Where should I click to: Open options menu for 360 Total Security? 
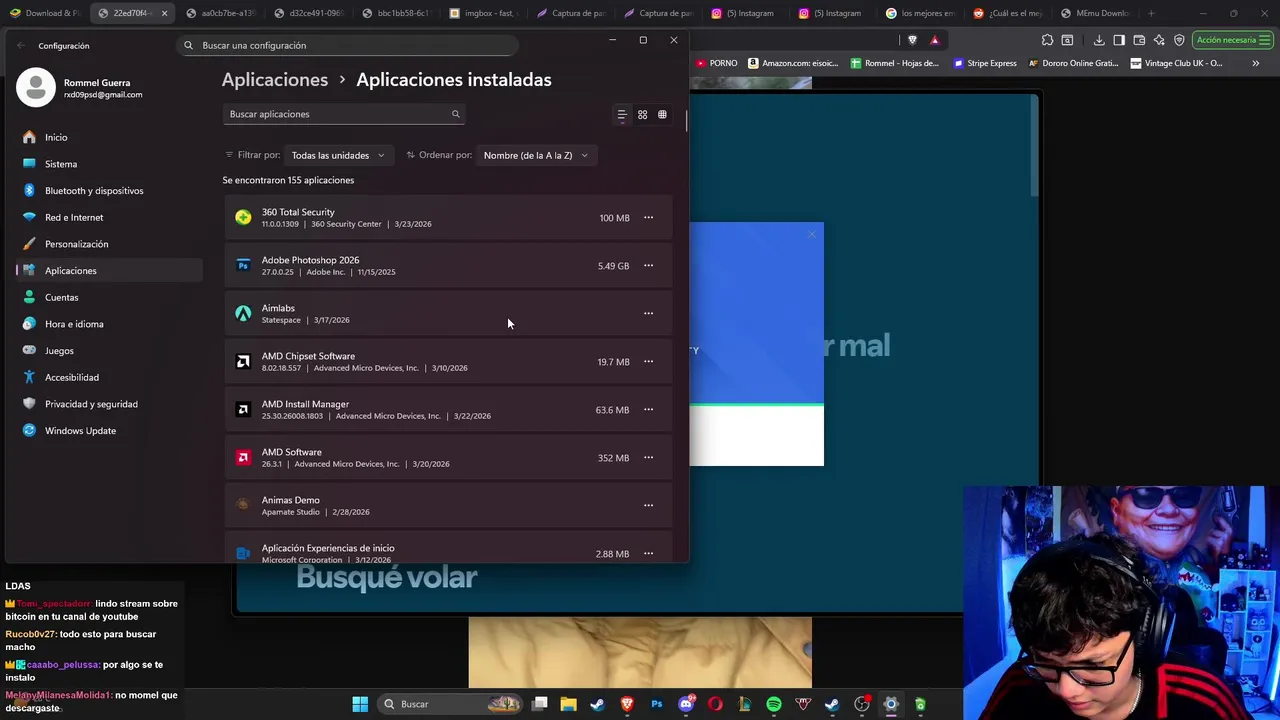[648, 218]
